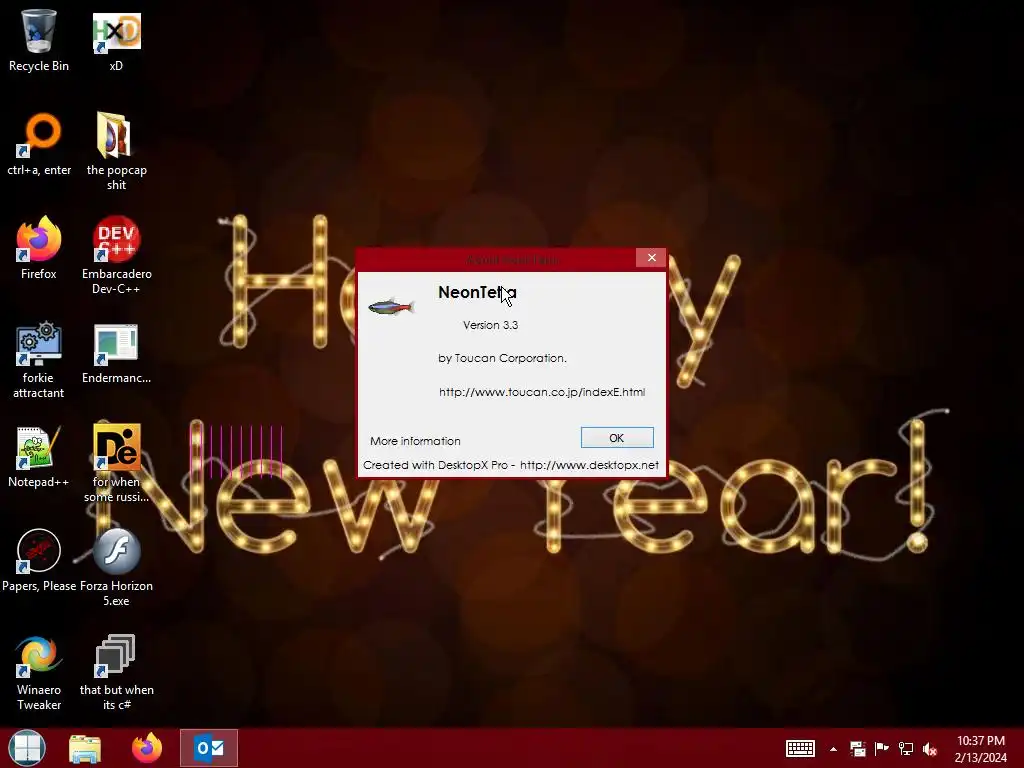Click the neon tetra fish image in dialog
The width and height of the screenshot is (1024, 768).
[x=391, y=306]
